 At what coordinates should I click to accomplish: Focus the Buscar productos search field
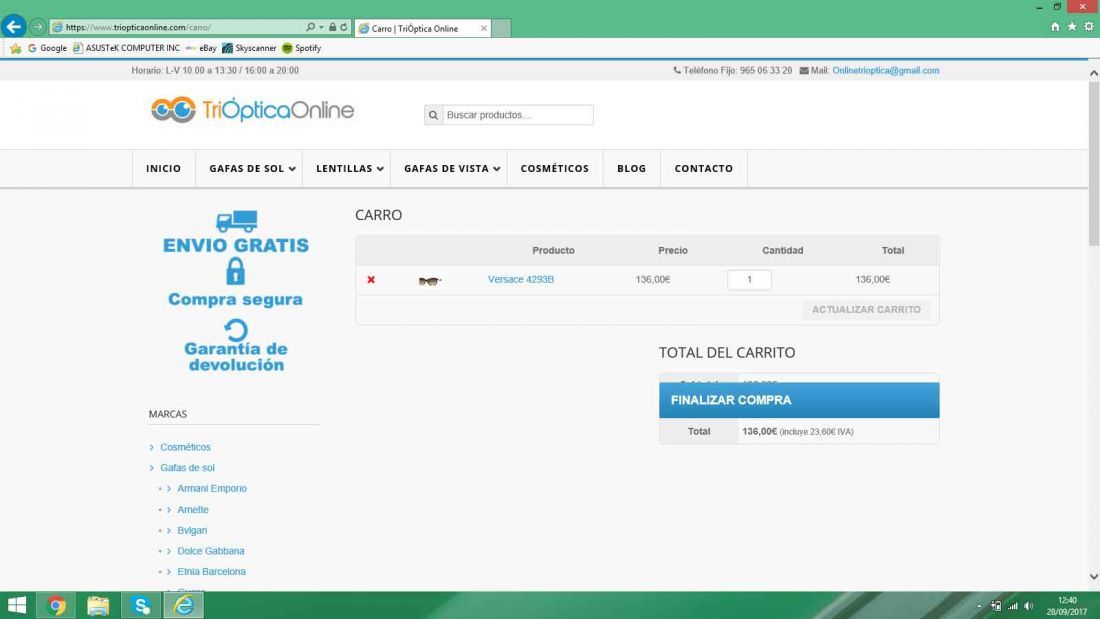tap(517, 115)
